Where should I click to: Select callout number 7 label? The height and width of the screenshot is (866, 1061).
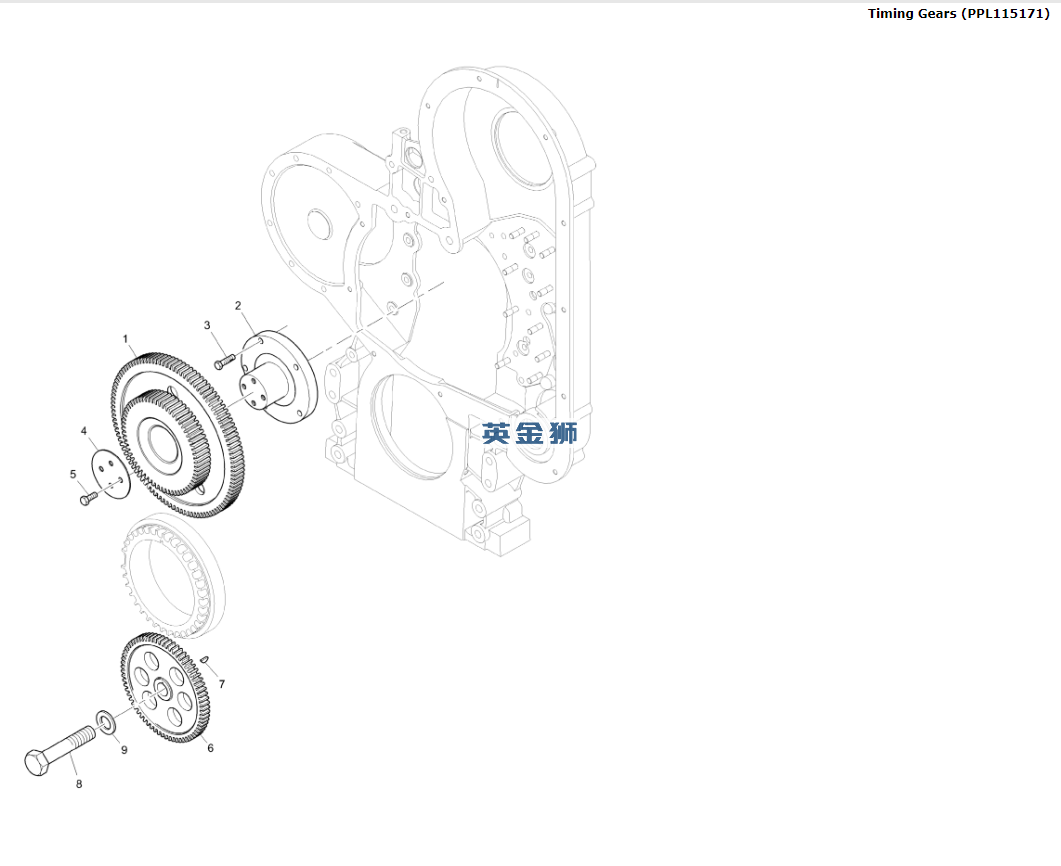point(221,685)
